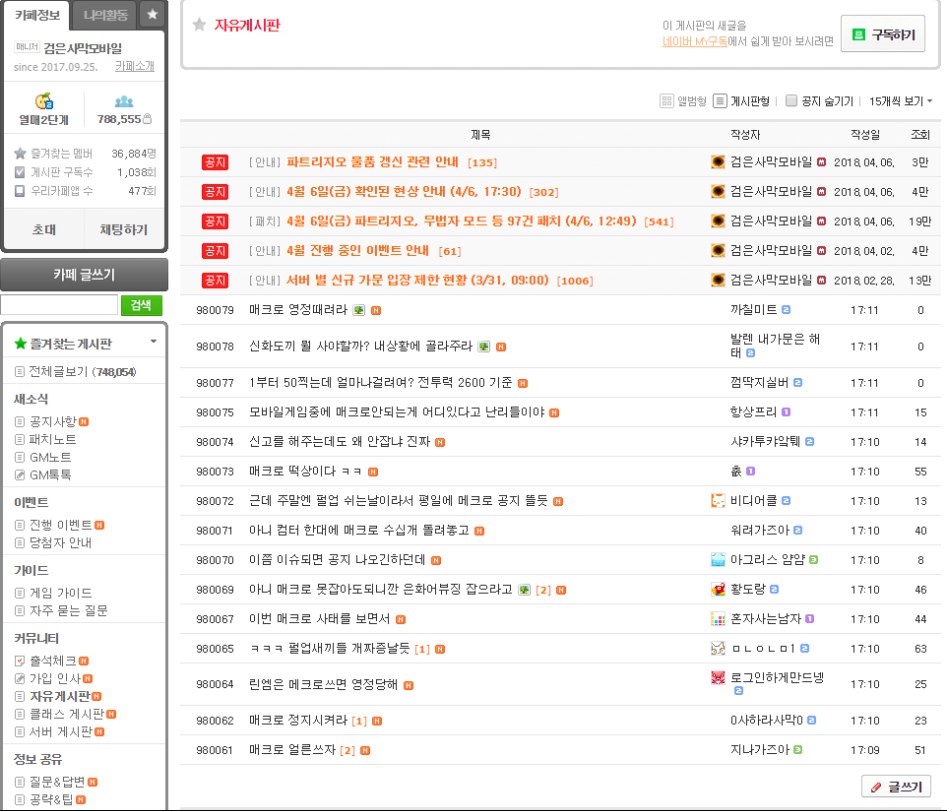Open the 카페소개 link
This screenshot has width=947, height=811.
(x=135, y=66)
